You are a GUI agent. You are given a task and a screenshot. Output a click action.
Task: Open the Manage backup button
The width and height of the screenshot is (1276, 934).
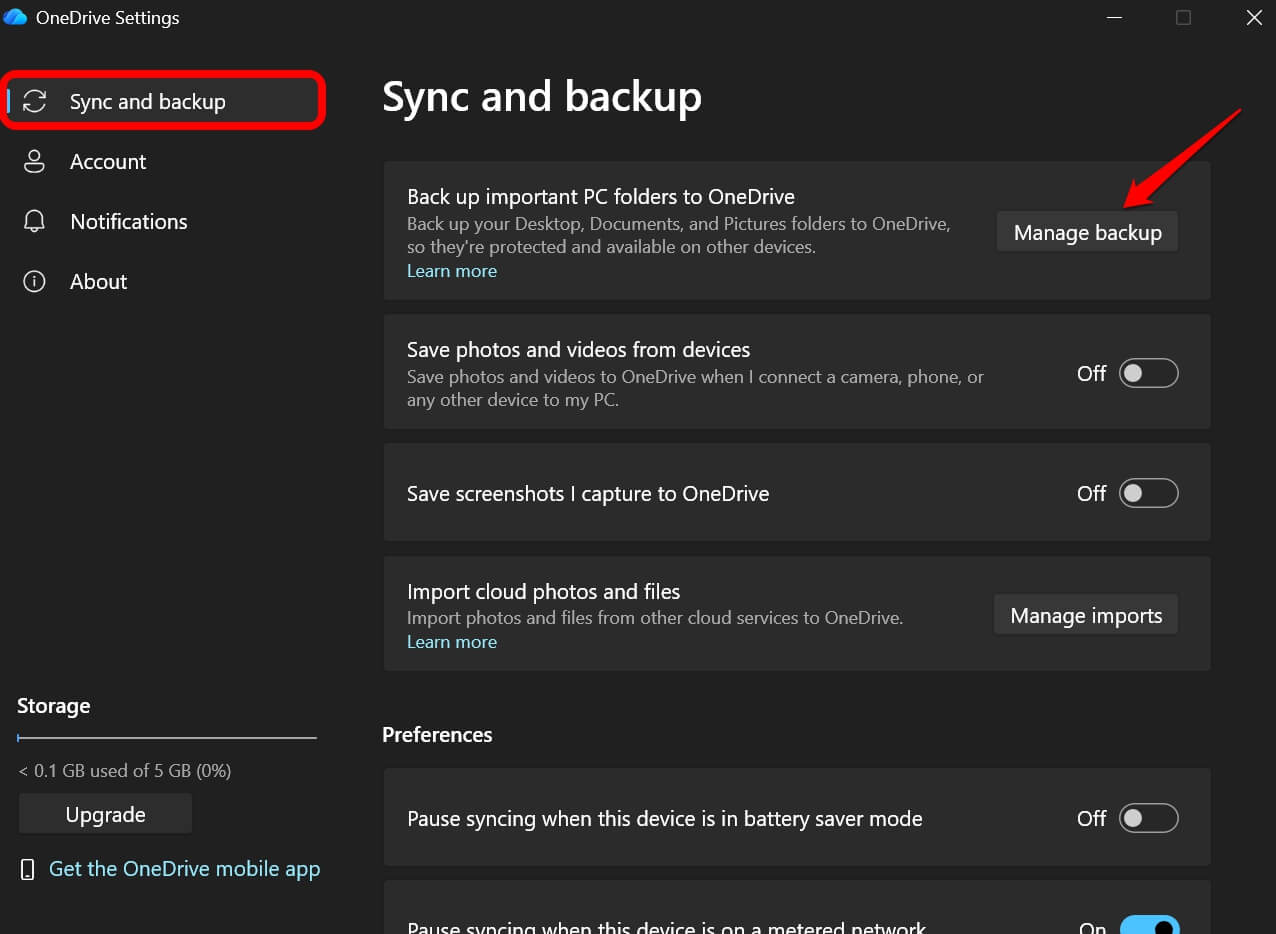pyautogui.click(x=1087, y=232)
